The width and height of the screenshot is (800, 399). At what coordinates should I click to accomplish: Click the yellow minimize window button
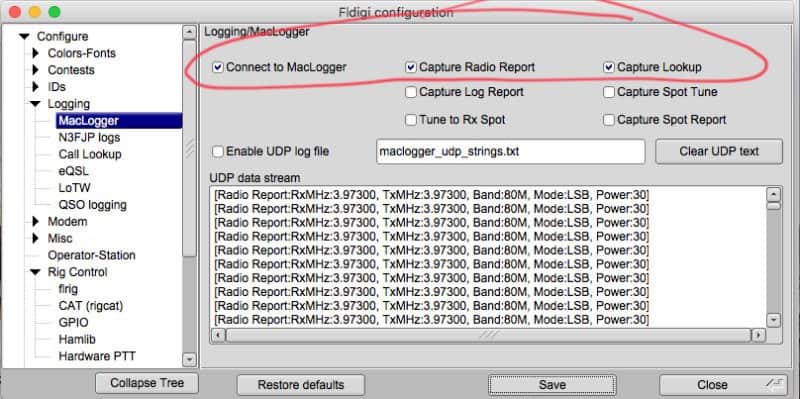[35, 12]
